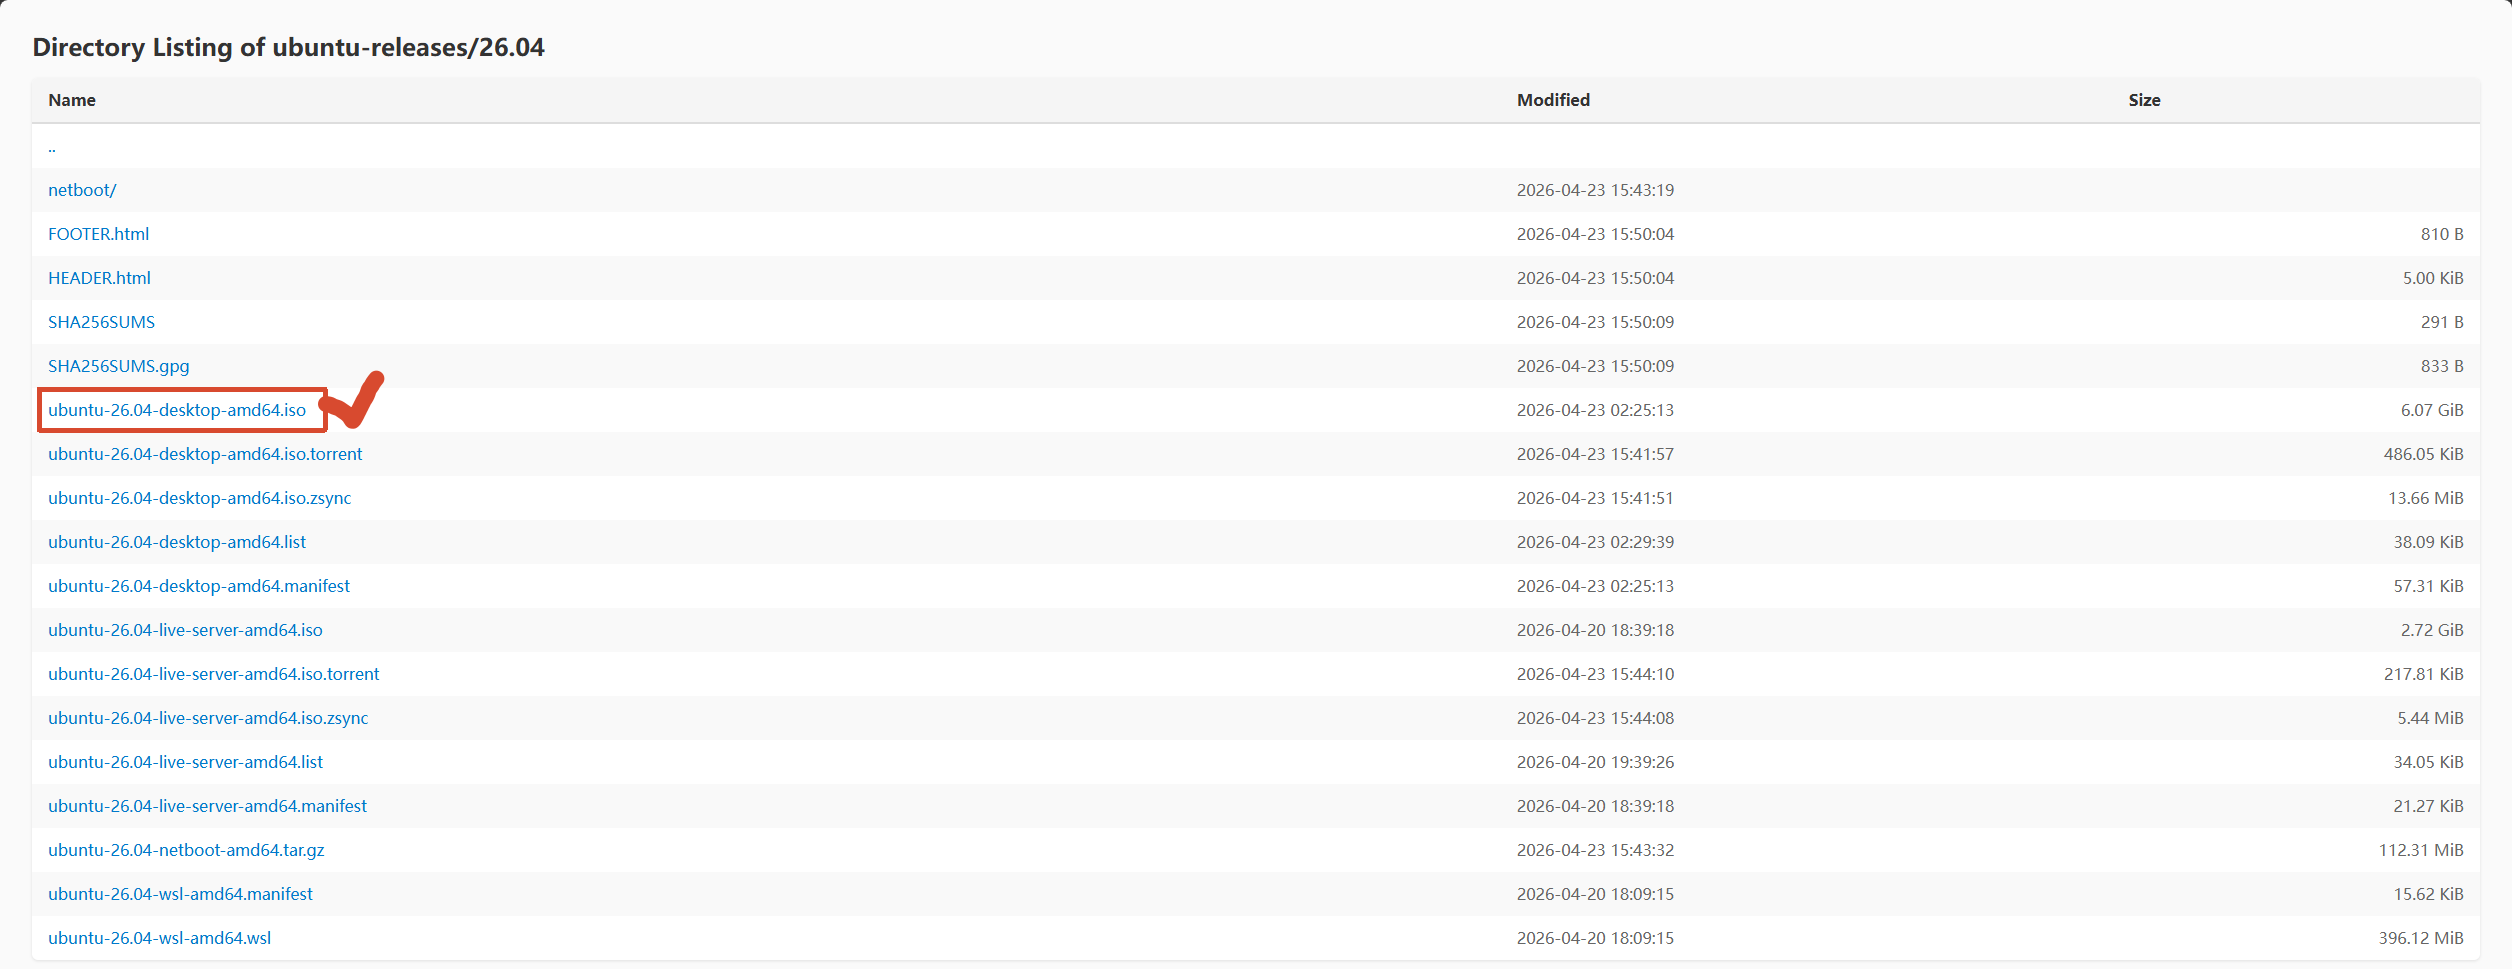
Task: Select modified date 2026-04-23 15:41:57
Action: [1595, 454]
